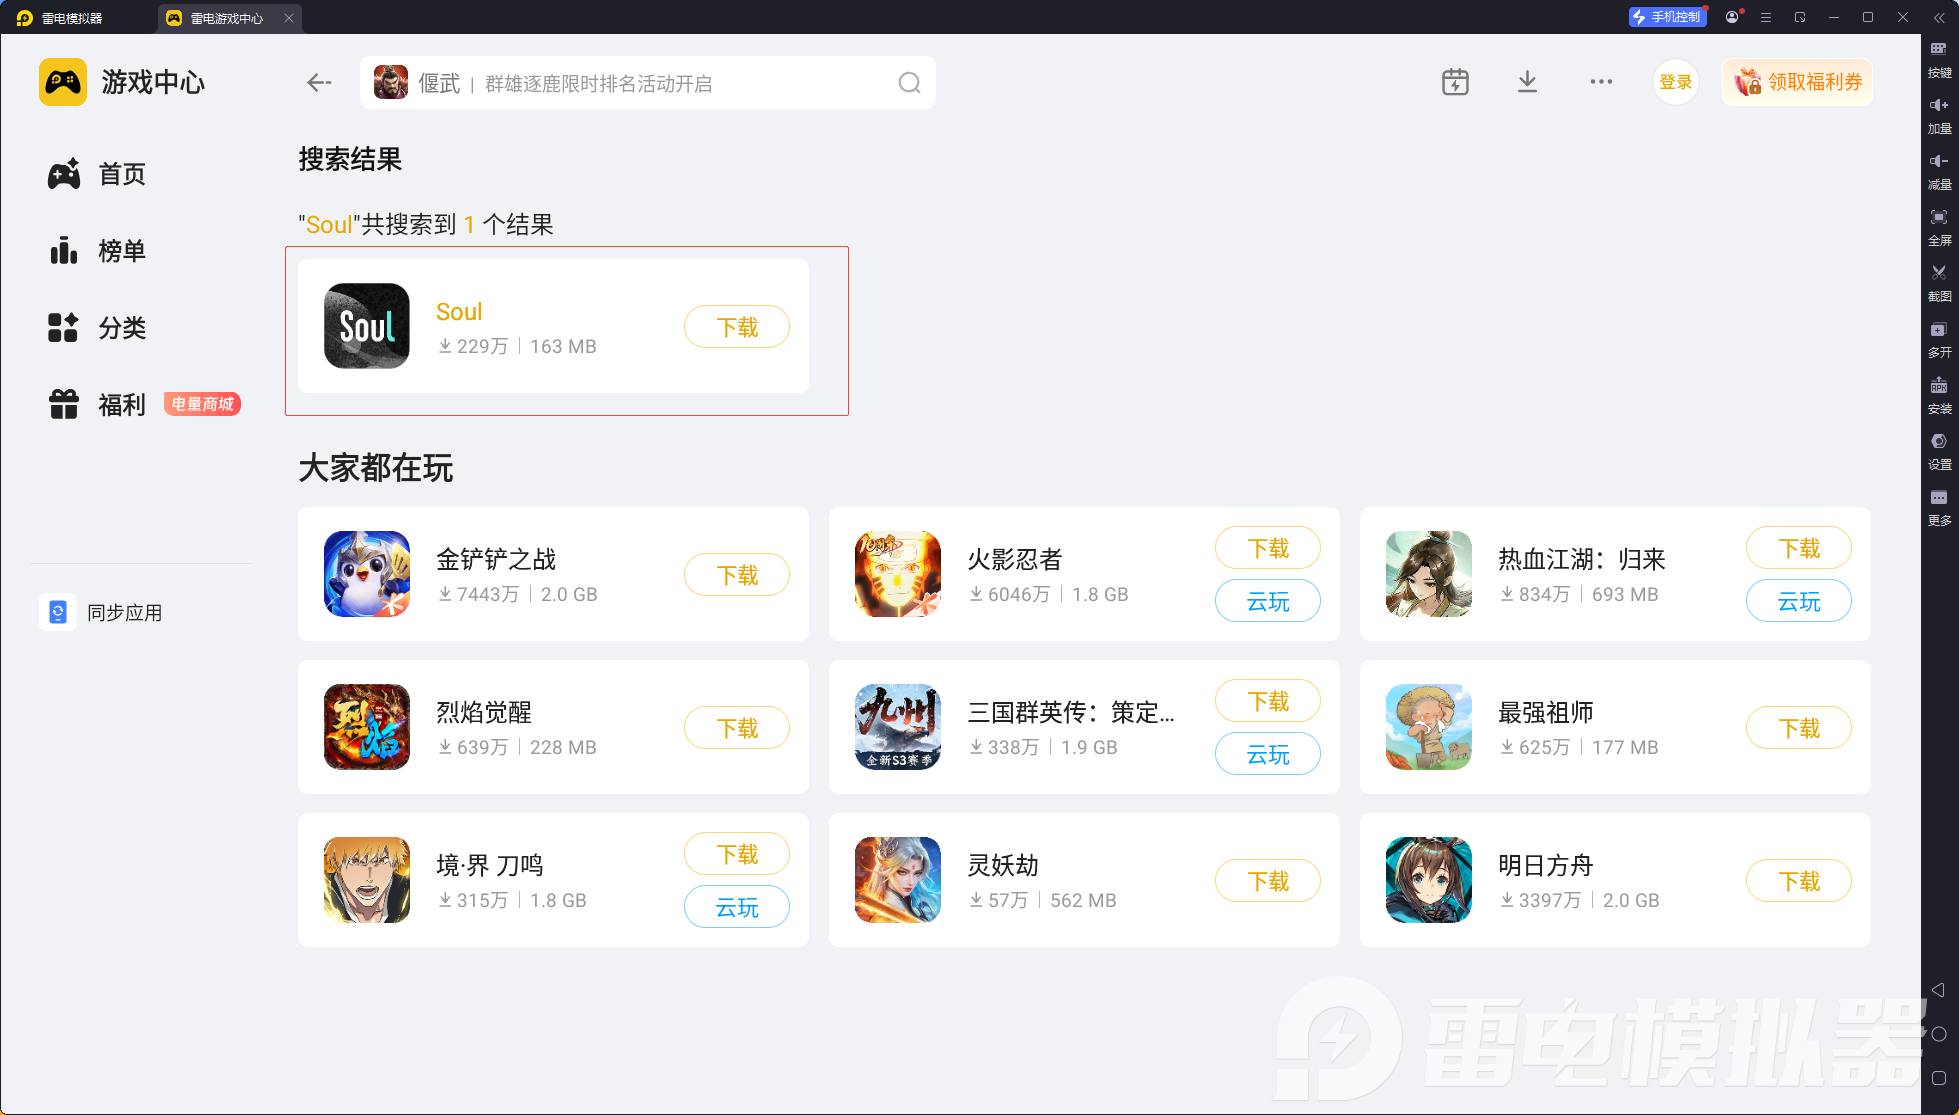1959x1115 pixels.
Task: Collapse the right sidebar with double chevron
Action: [x=1939, y=18]
